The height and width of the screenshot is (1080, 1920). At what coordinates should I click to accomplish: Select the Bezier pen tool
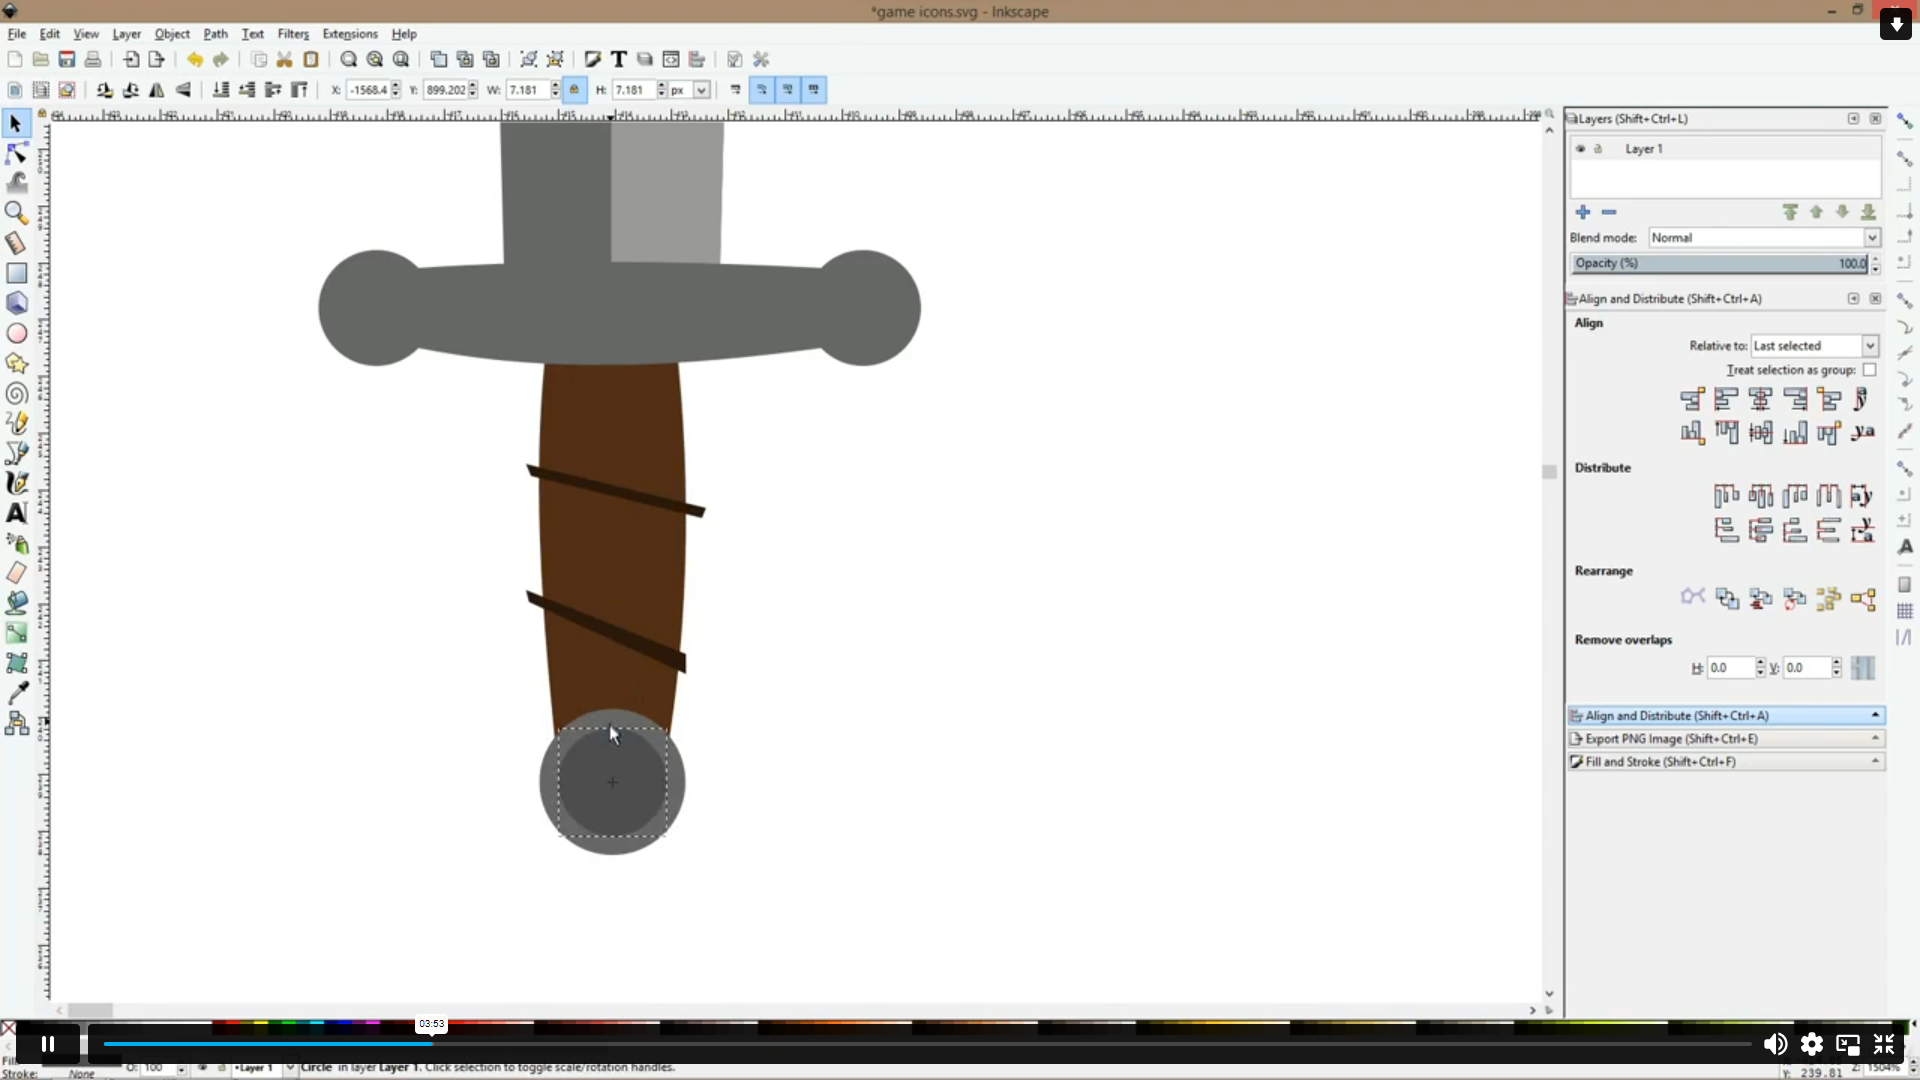click(16, 453)
